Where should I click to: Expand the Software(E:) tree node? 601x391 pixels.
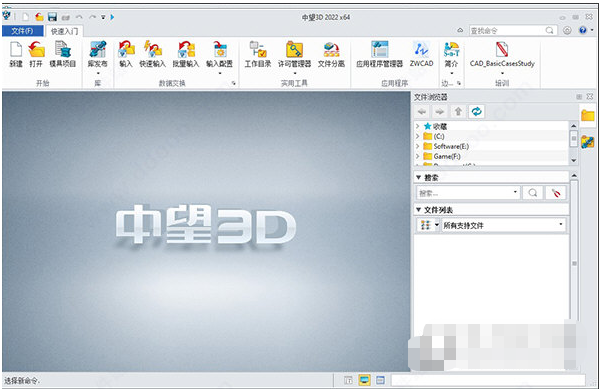[x=418, y=146]
